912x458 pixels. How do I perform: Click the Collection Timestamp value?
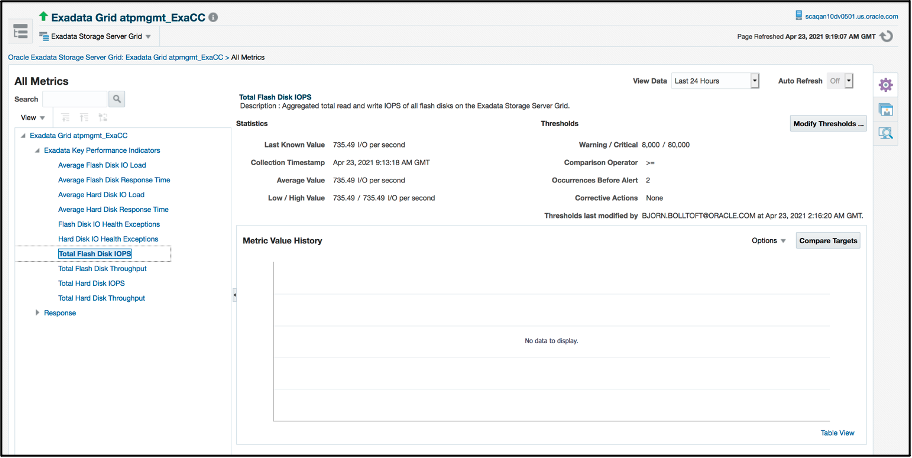tap(382, 162)
